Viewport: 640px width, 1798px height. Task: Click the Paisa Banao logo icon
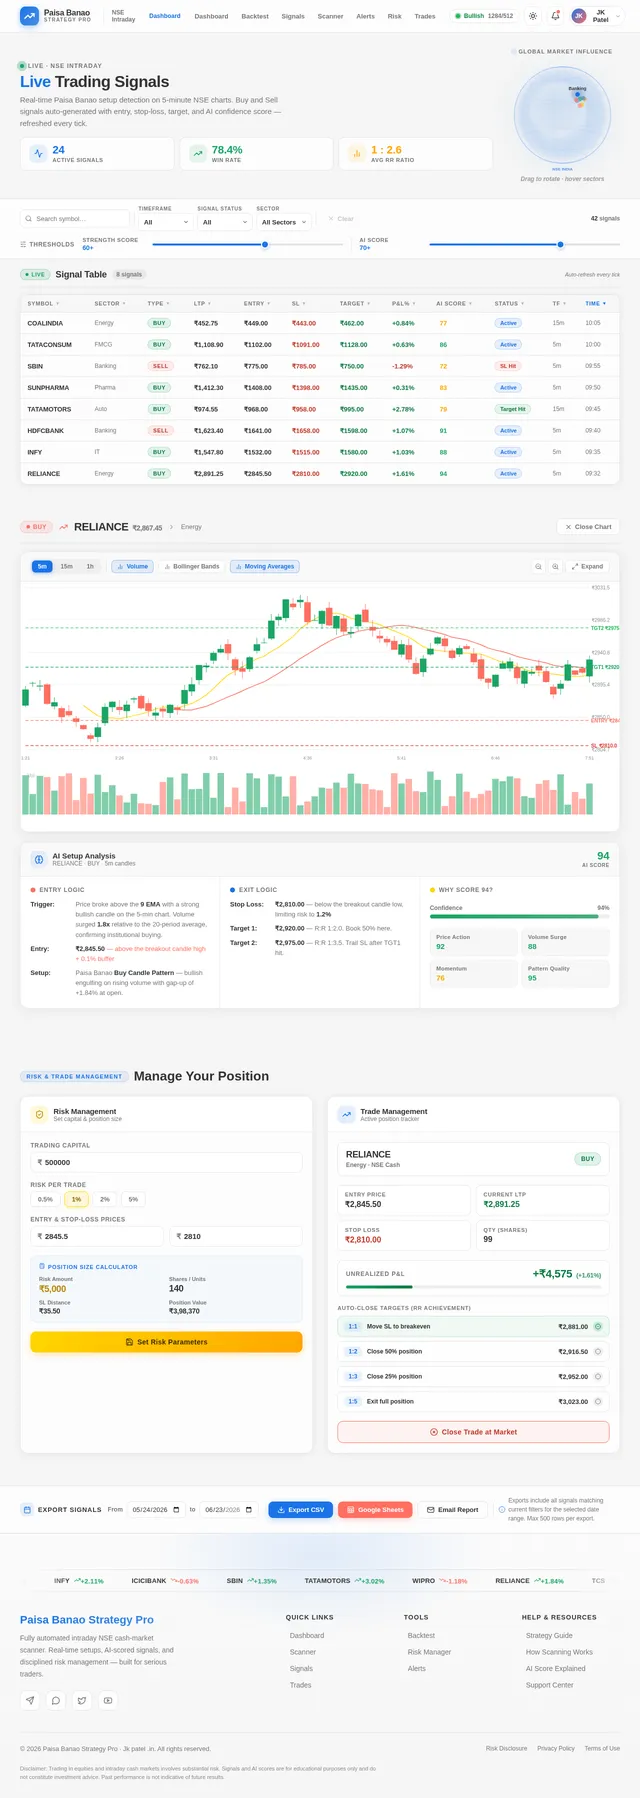tap(29, 16)
